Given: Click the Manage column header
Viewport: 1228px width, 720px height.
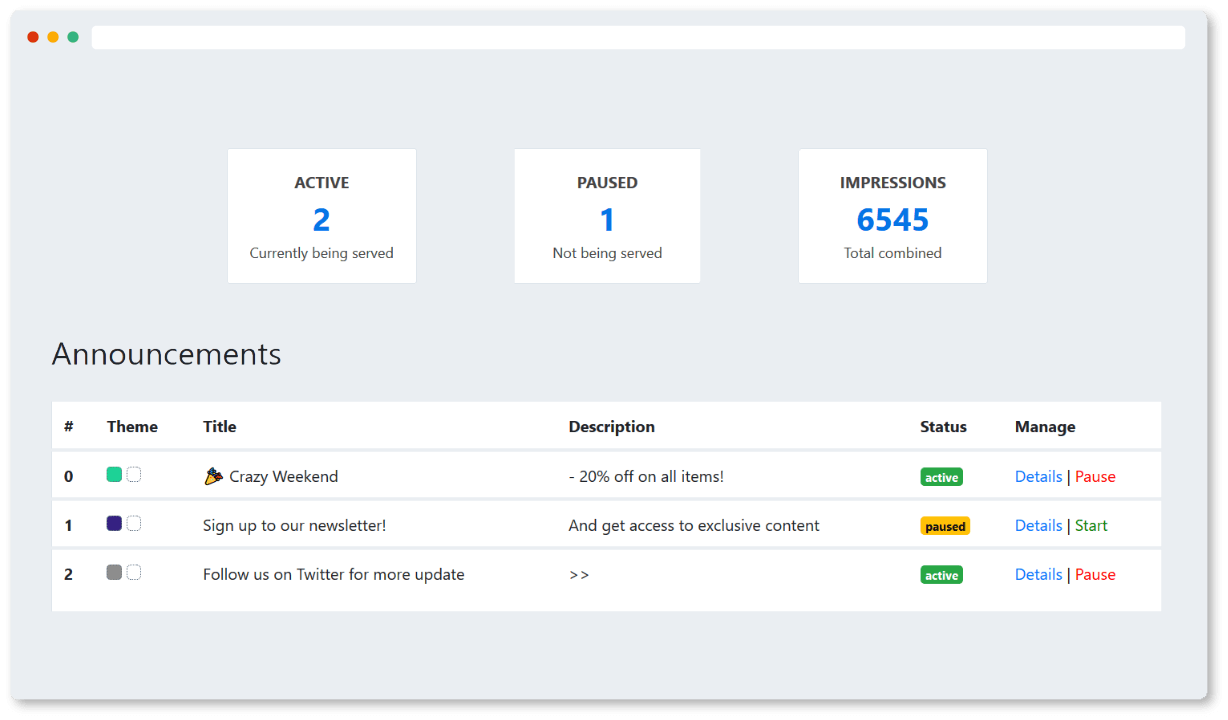Looking at the screenshot, I should click(x=1045, y=427).
